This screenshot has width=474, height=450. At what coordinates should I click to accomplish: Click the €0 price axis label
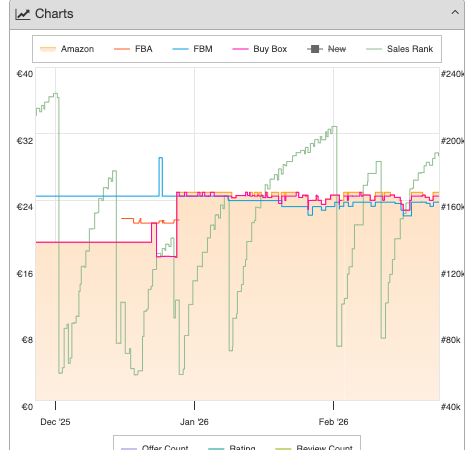27,407
